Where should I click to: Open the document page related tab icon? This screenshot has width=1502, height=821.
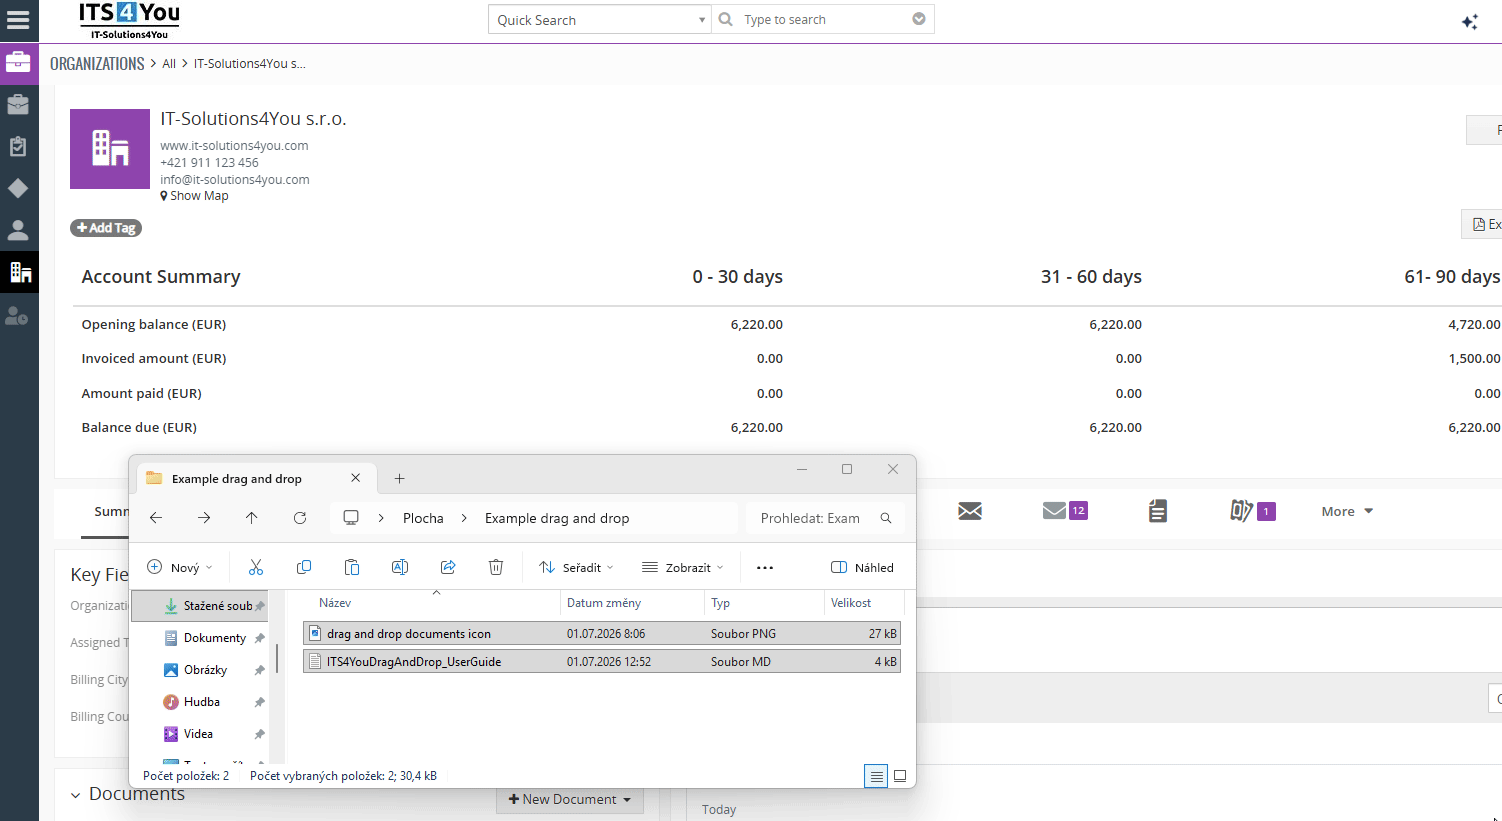(x=1158, y=511)
